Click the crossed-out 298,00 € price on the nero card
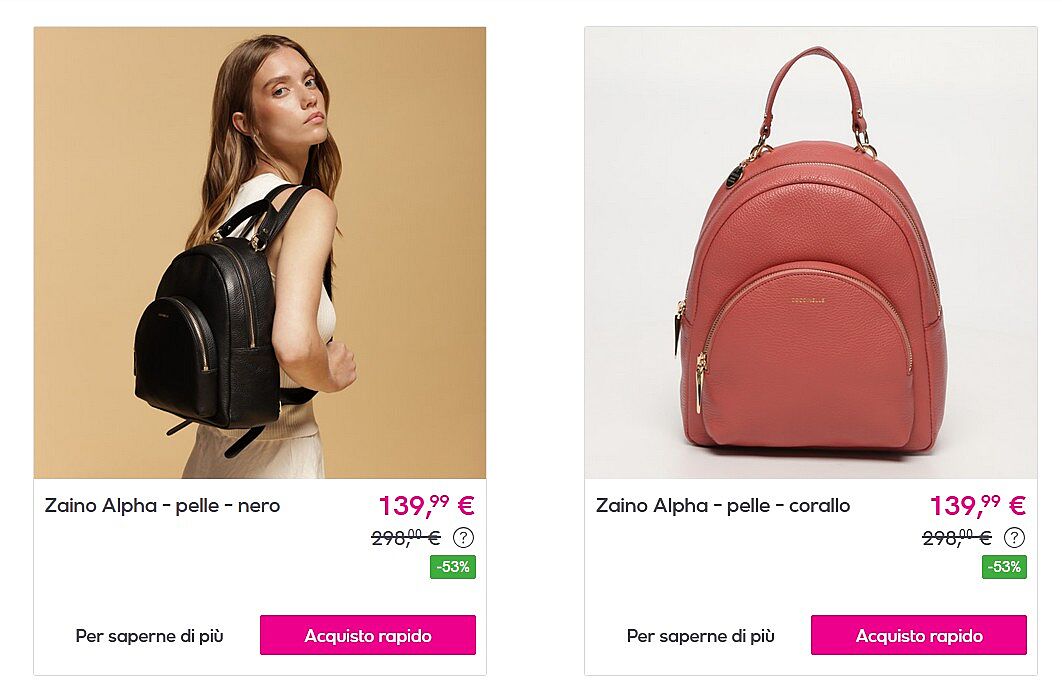The height and width of the screenshot is (682, 1062). (406, 538)
